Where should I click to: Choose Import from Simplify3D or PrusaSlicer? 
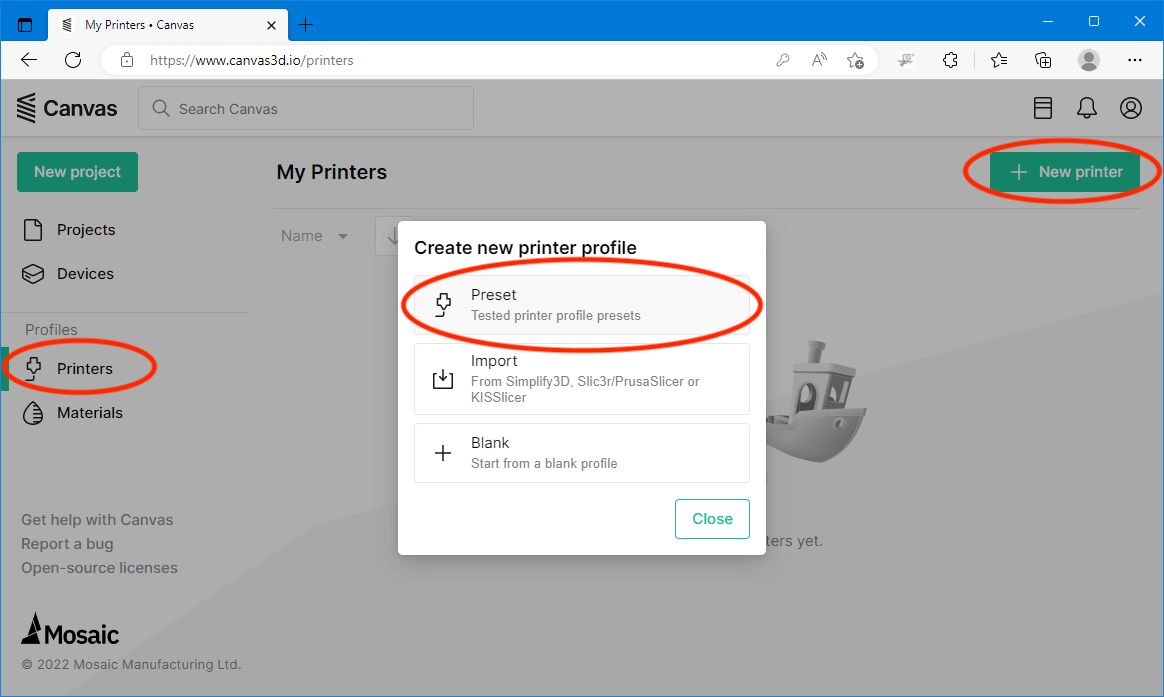point(581,379)
